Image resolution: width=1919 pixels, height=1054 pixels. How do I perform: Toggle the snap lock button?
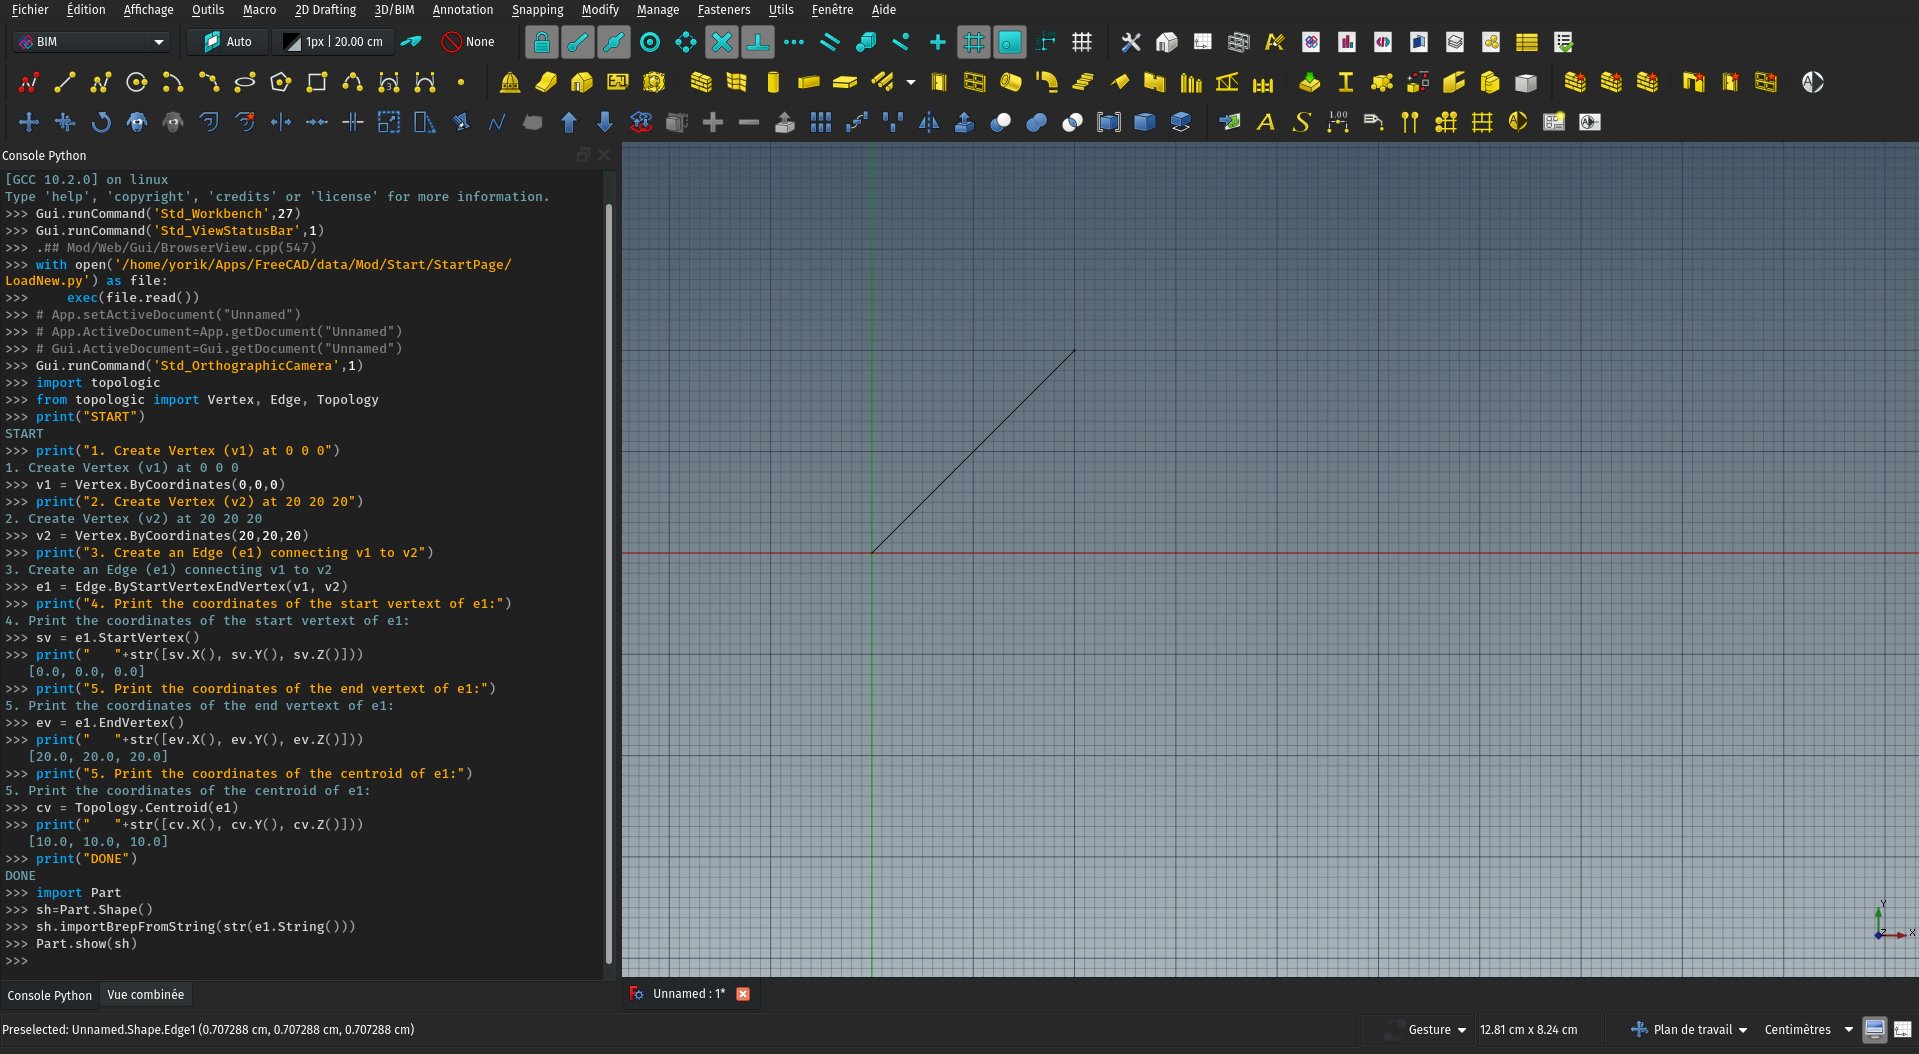(x=541, y=42)
